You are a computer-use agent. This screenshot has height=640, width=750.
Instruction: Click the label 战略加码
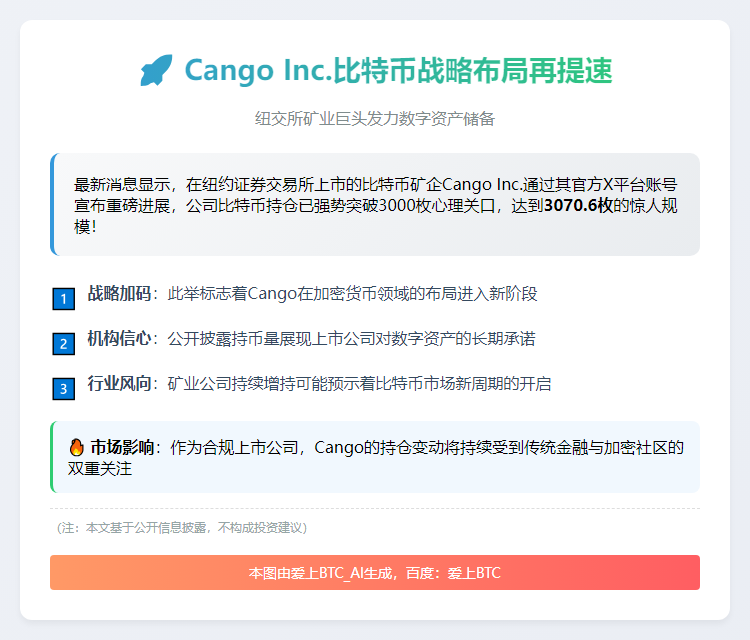tap(119, 293)
